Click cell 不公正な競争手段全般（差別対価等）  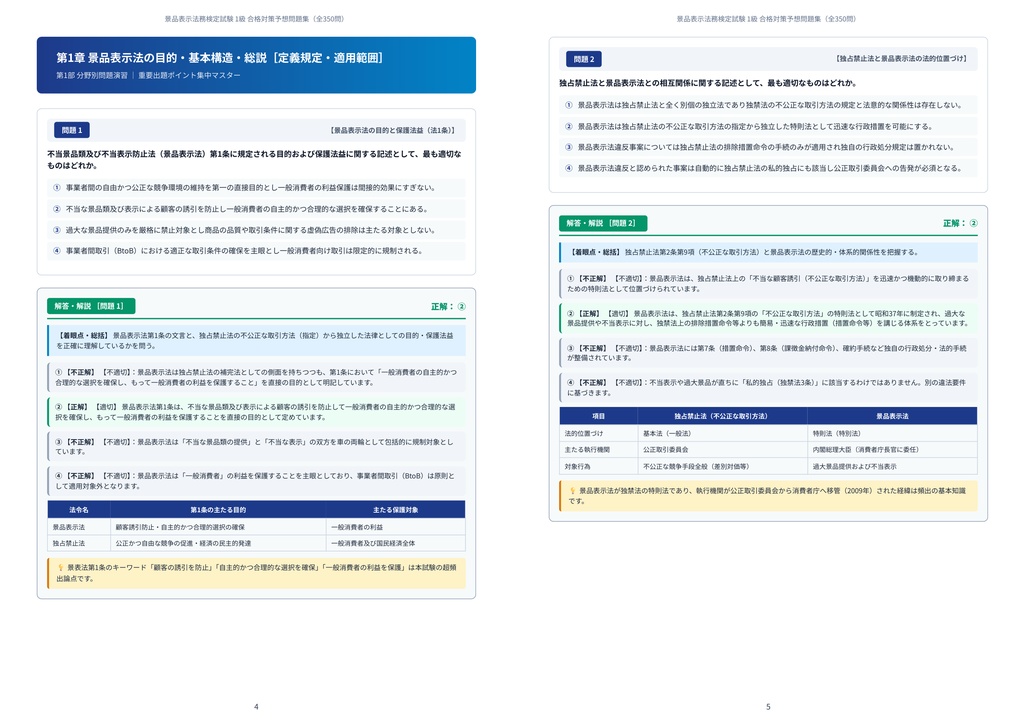pyautogui.click(x=722, y=466)
